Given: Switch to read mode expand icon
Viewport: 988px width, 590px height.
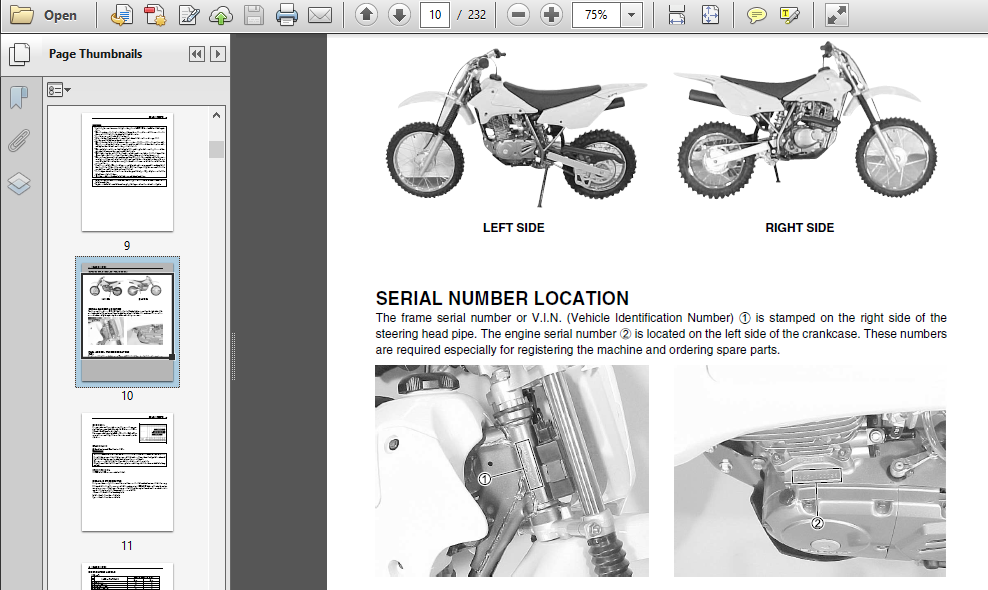Looking at the screenshot, I should click(836, 14).
